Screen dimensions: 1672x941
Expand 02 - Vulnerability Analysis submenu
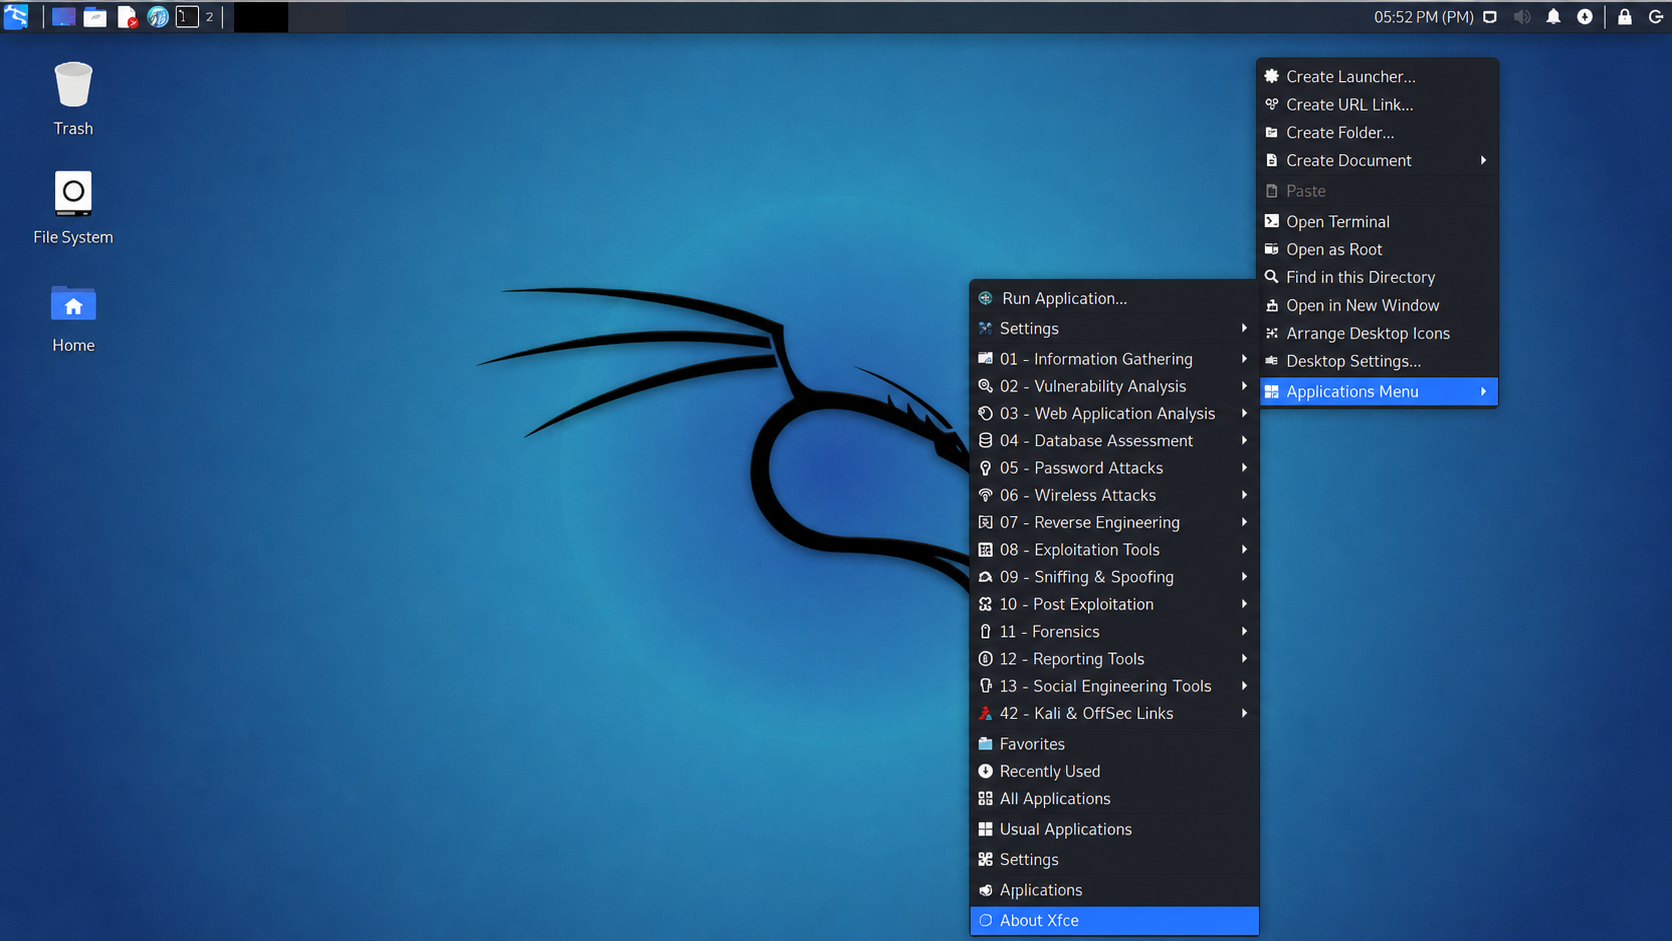click(x=1114, y=386)
